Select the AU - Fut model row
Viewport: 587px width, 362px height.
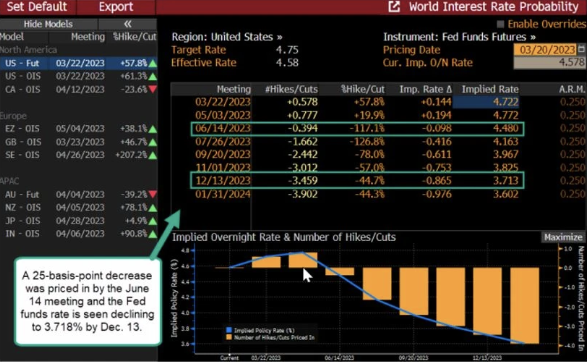pos(78,195)
